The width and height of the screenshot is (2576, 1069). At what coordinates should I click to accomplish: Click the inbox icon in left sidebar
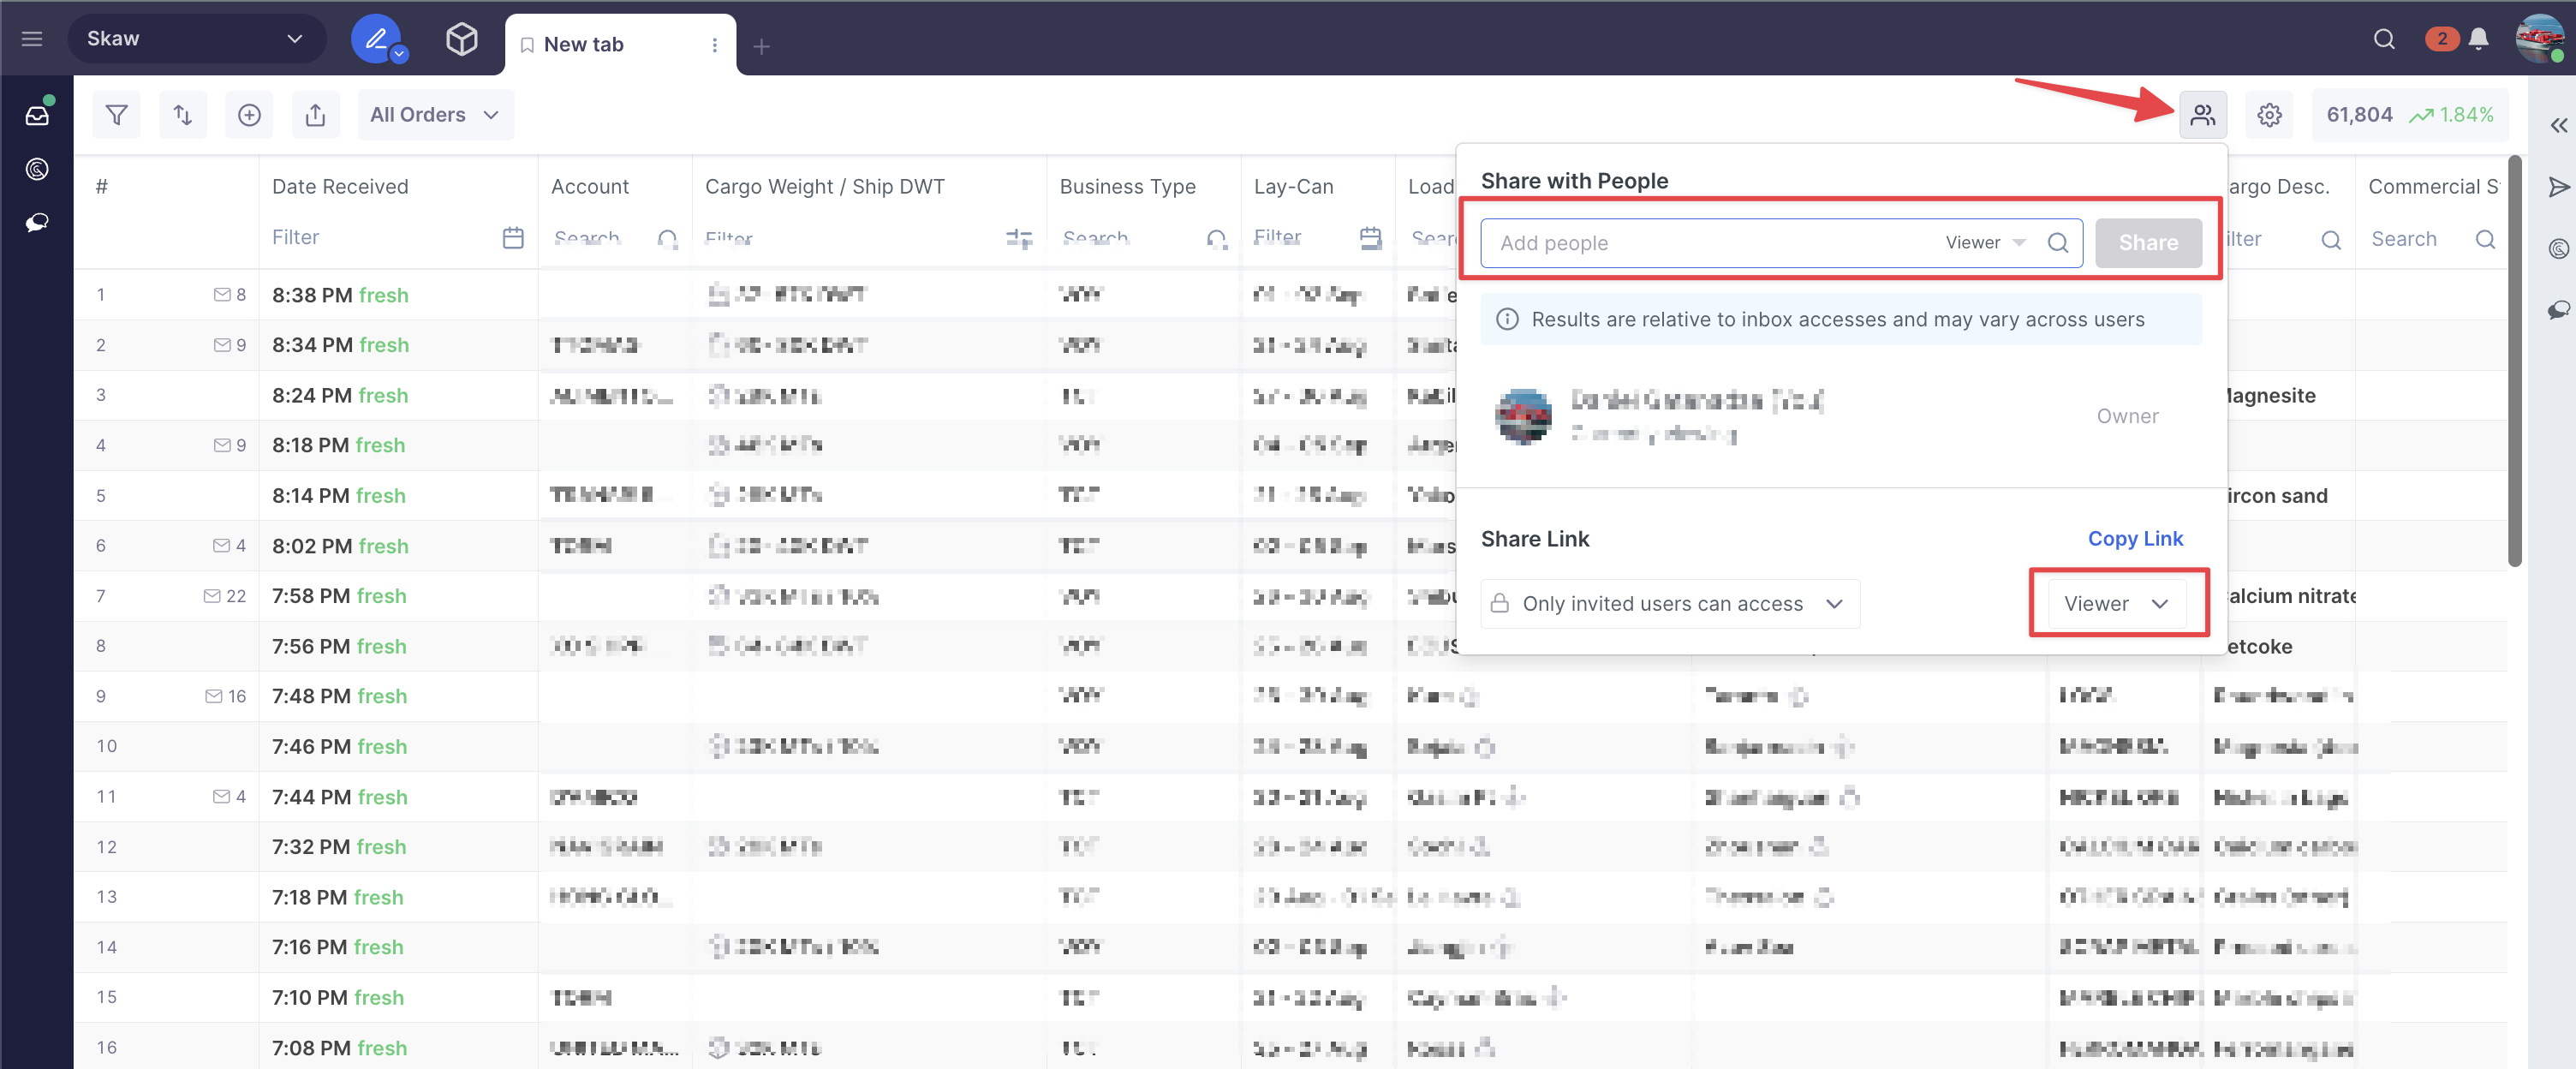pos(37,115)
